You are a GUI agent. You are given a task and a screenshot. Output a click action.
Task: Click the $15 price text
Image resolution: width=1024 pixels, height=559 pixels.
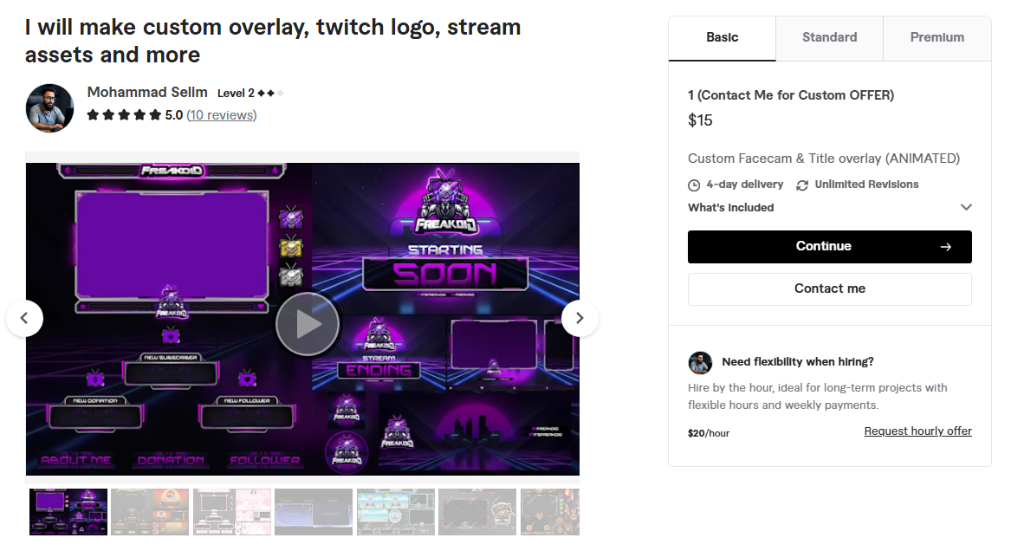pos(700,120)
